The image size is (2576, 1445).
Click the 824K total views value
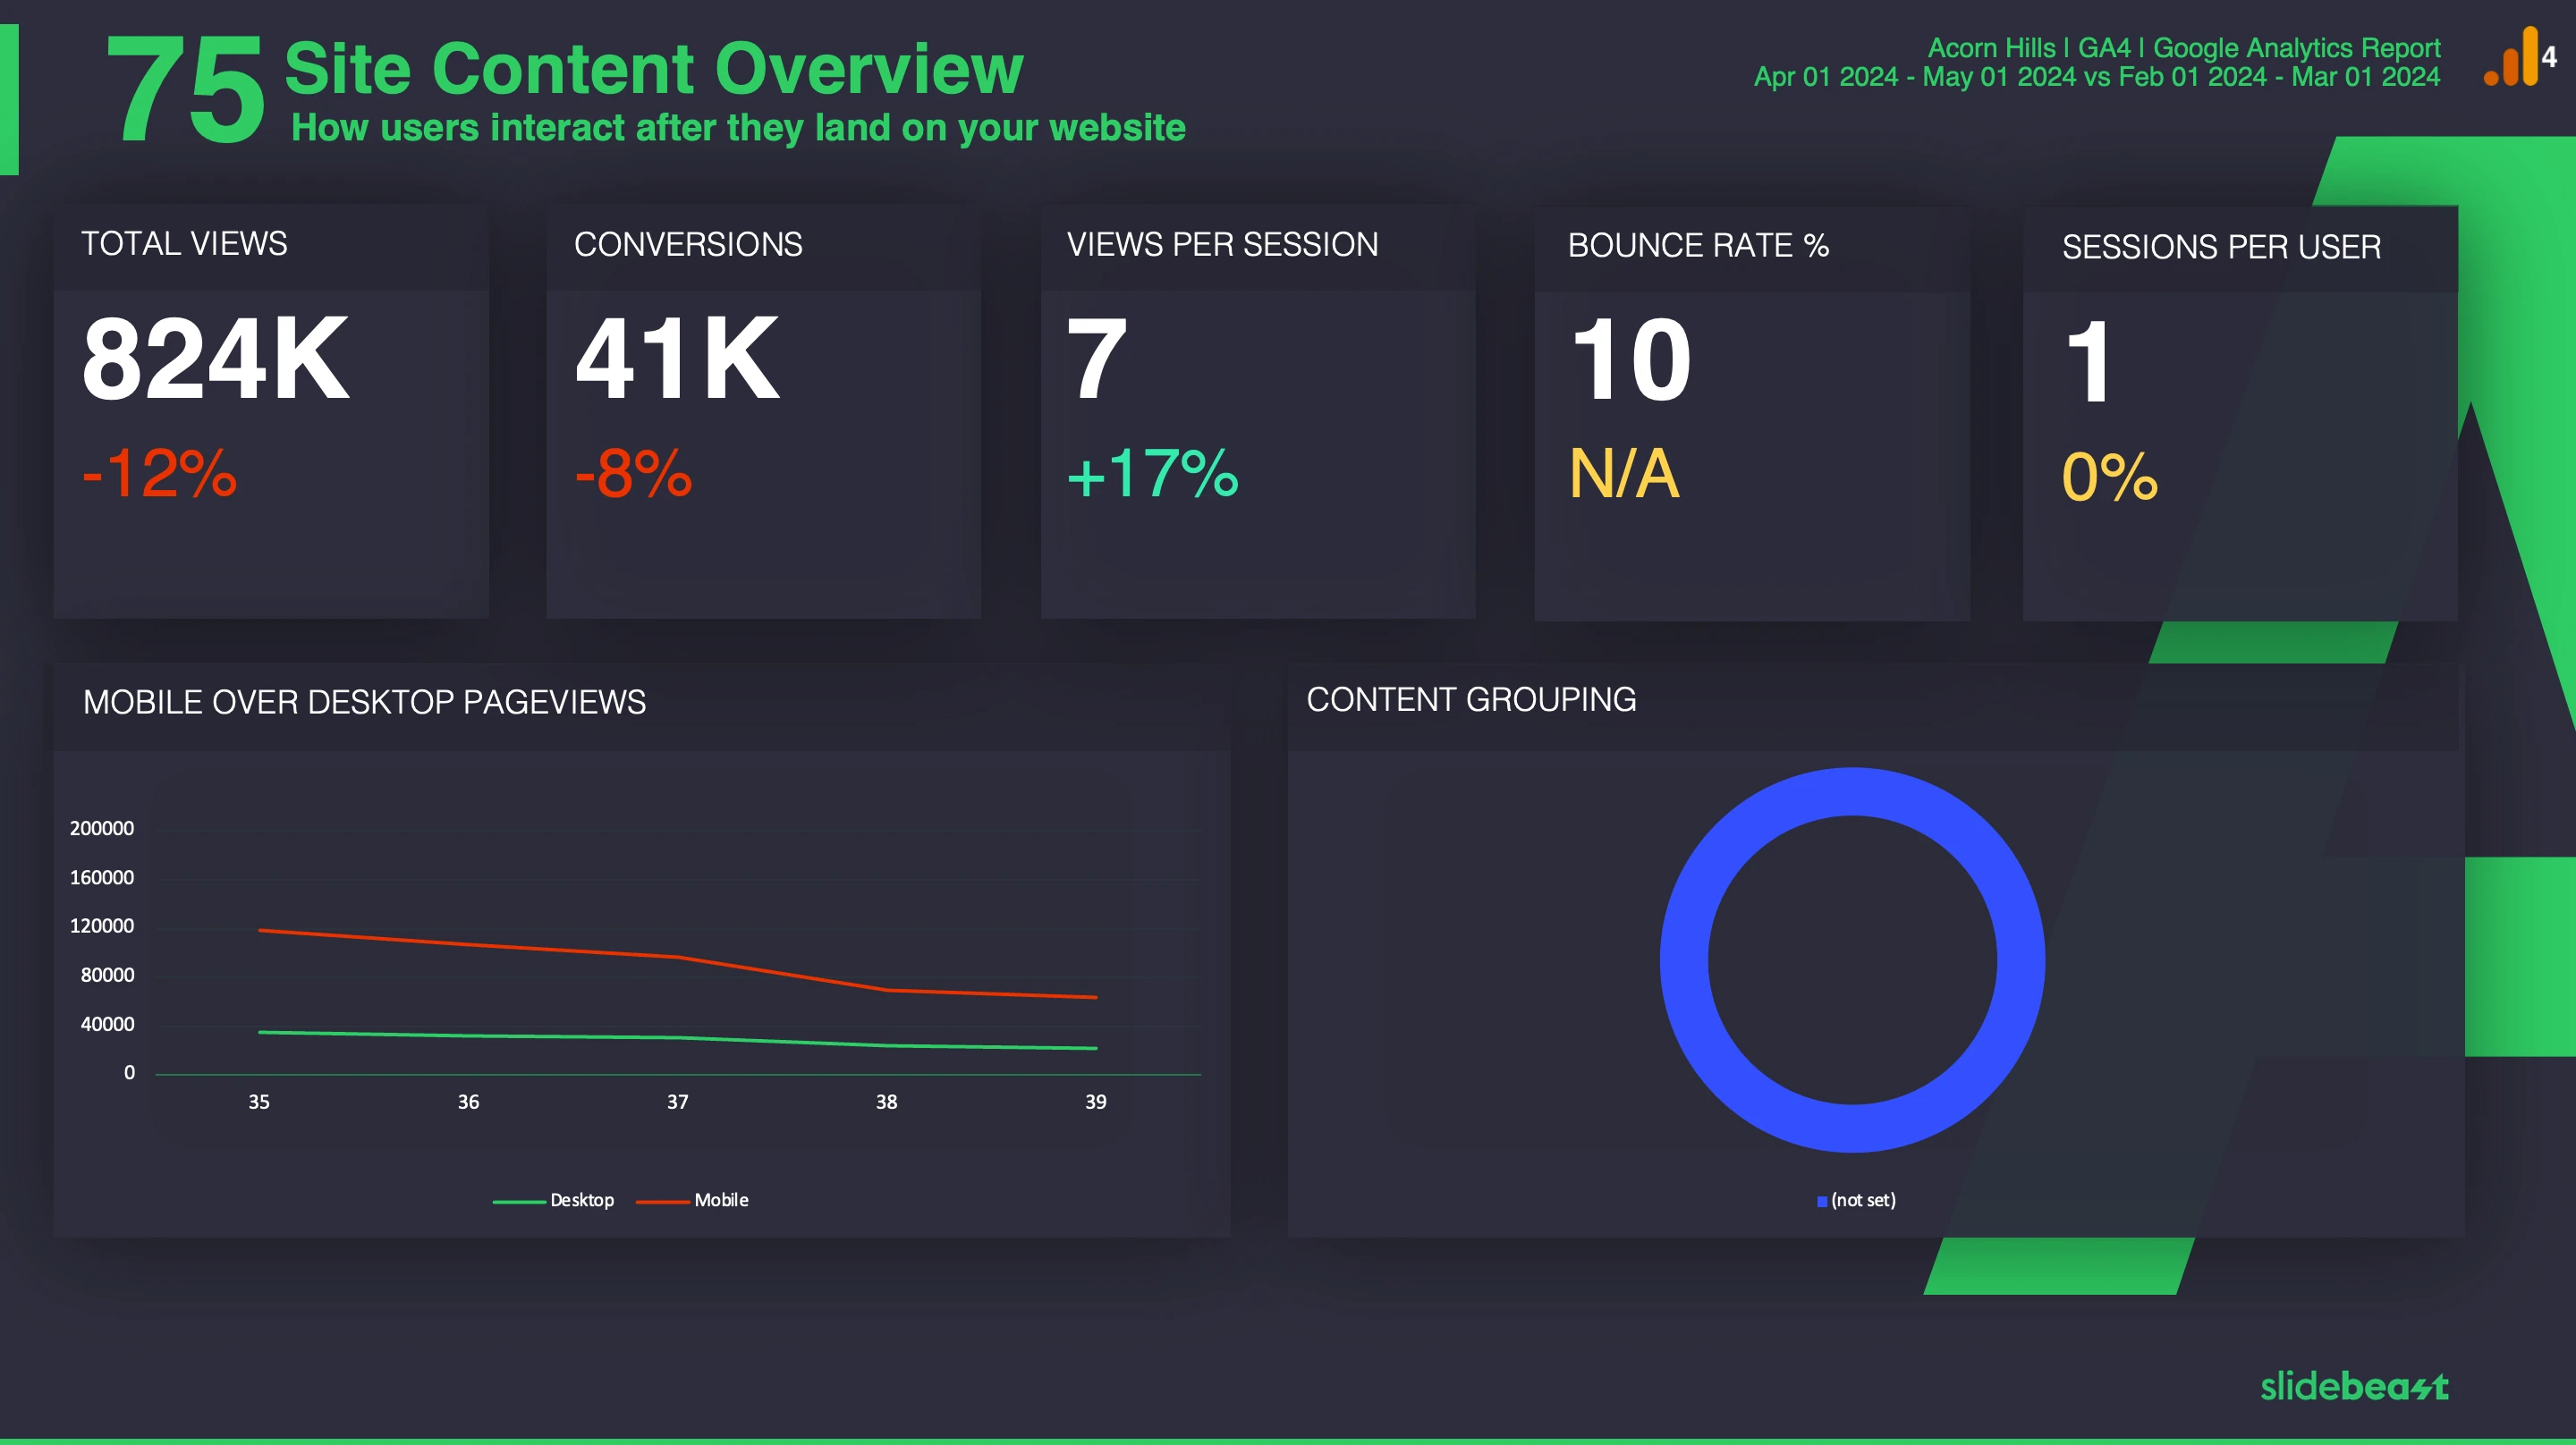point(216,359)
